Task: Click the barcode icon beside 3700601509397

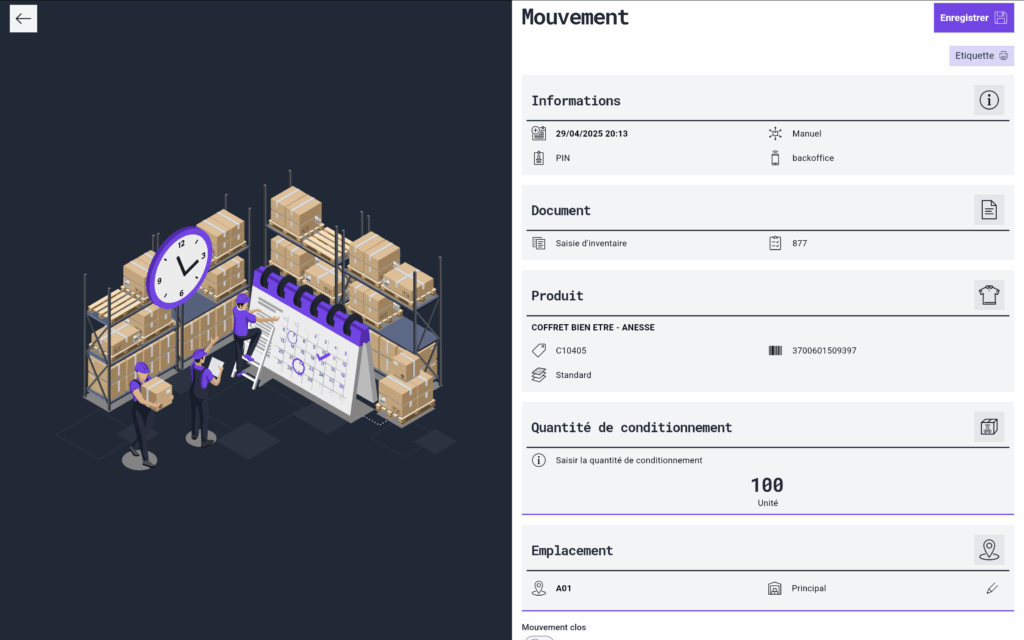Action: tap(775, 351)
